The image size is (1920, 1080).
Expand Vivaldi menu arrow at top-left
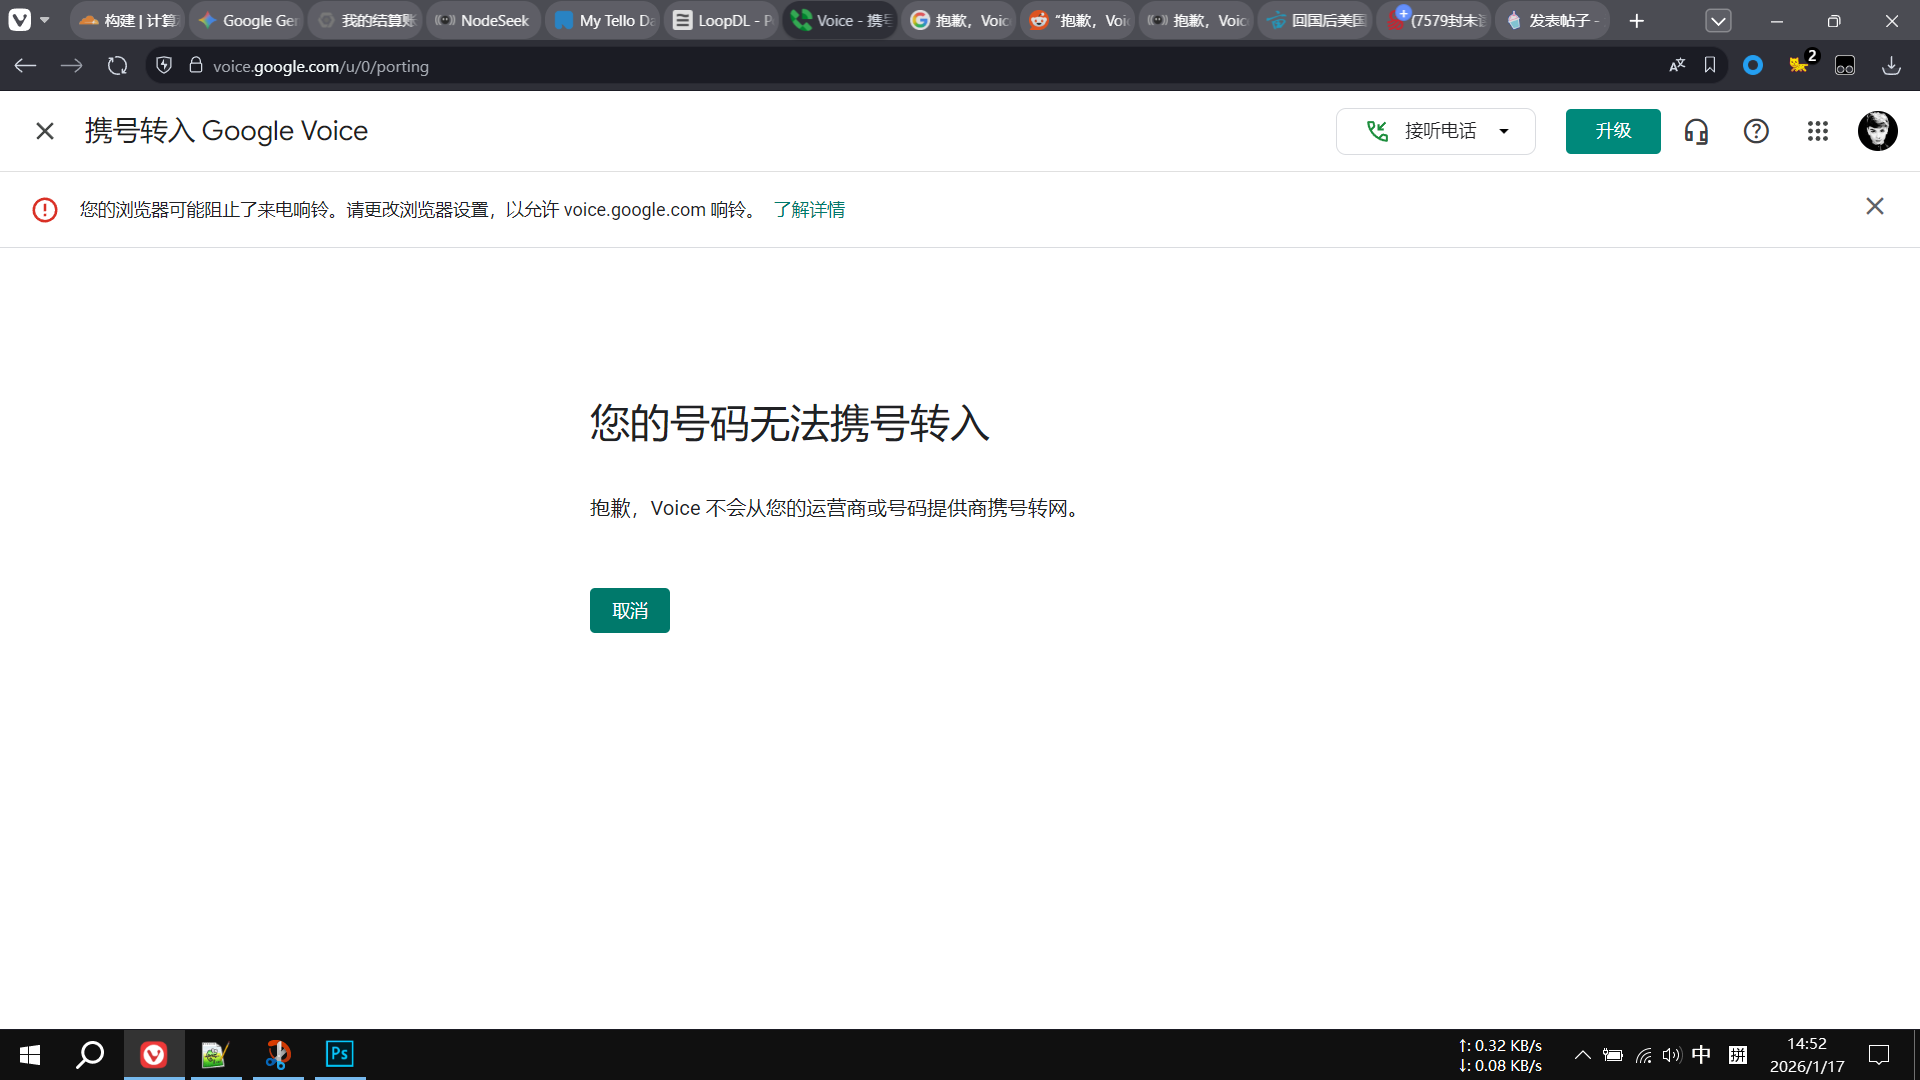pyautogui.click(x=44, y=20)
